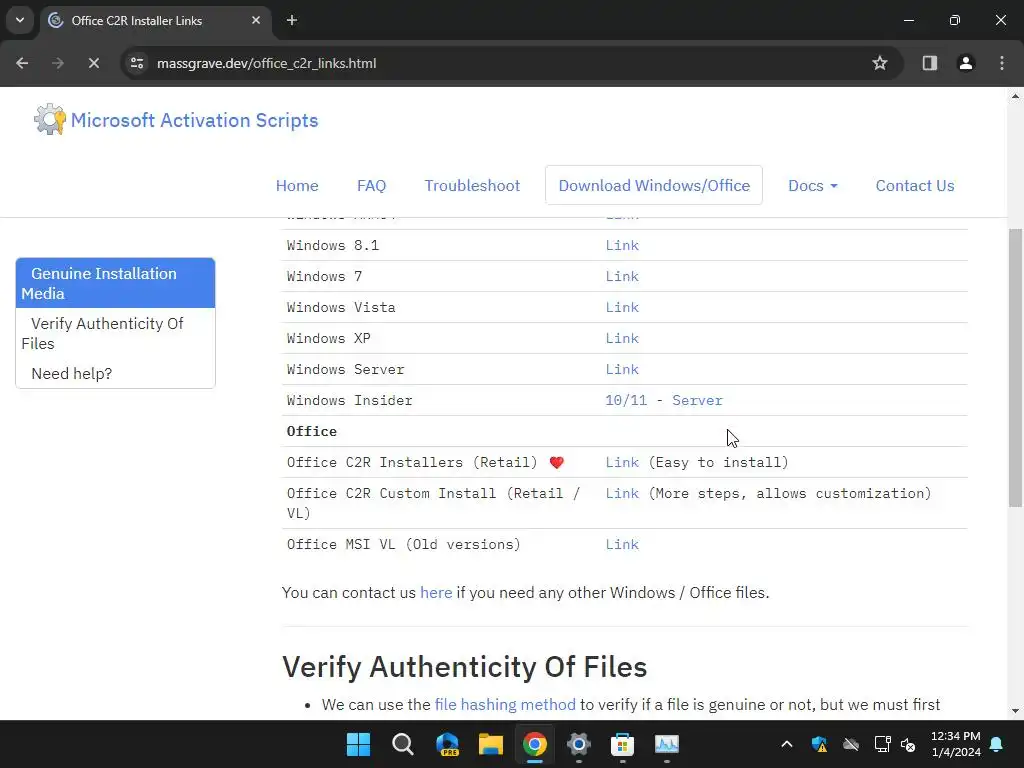Open the Contact Us menu item
The image size is (1024, 768).
pyautogui.click(x=915, y=185)
